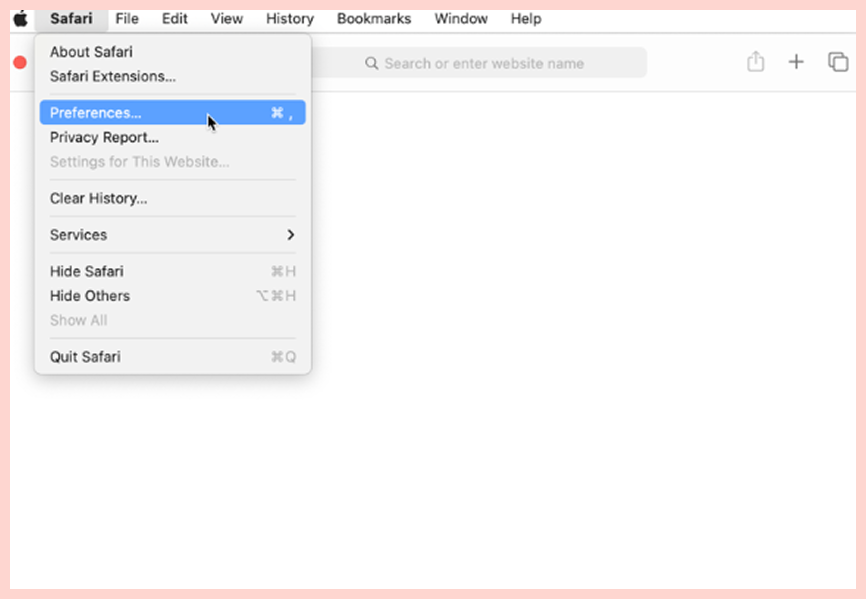Open the Bookmarks menu

click(x=374, y=18)
